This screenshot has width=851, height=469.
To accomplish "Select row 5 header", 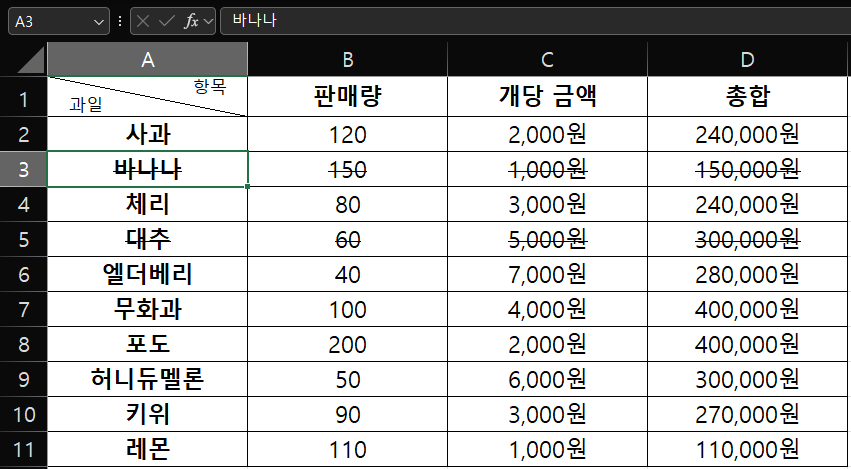I will click(23, 239).
